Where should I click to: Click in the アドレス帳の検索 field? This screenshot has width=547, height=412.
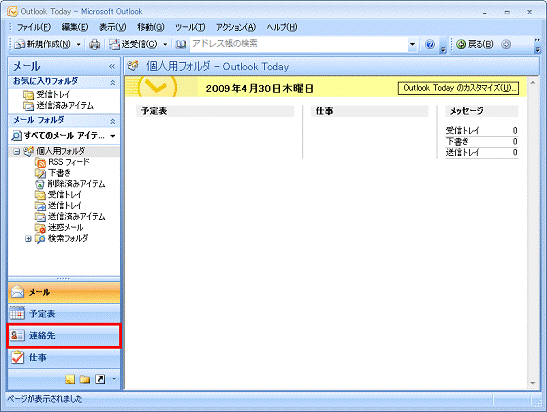point(299,44)
